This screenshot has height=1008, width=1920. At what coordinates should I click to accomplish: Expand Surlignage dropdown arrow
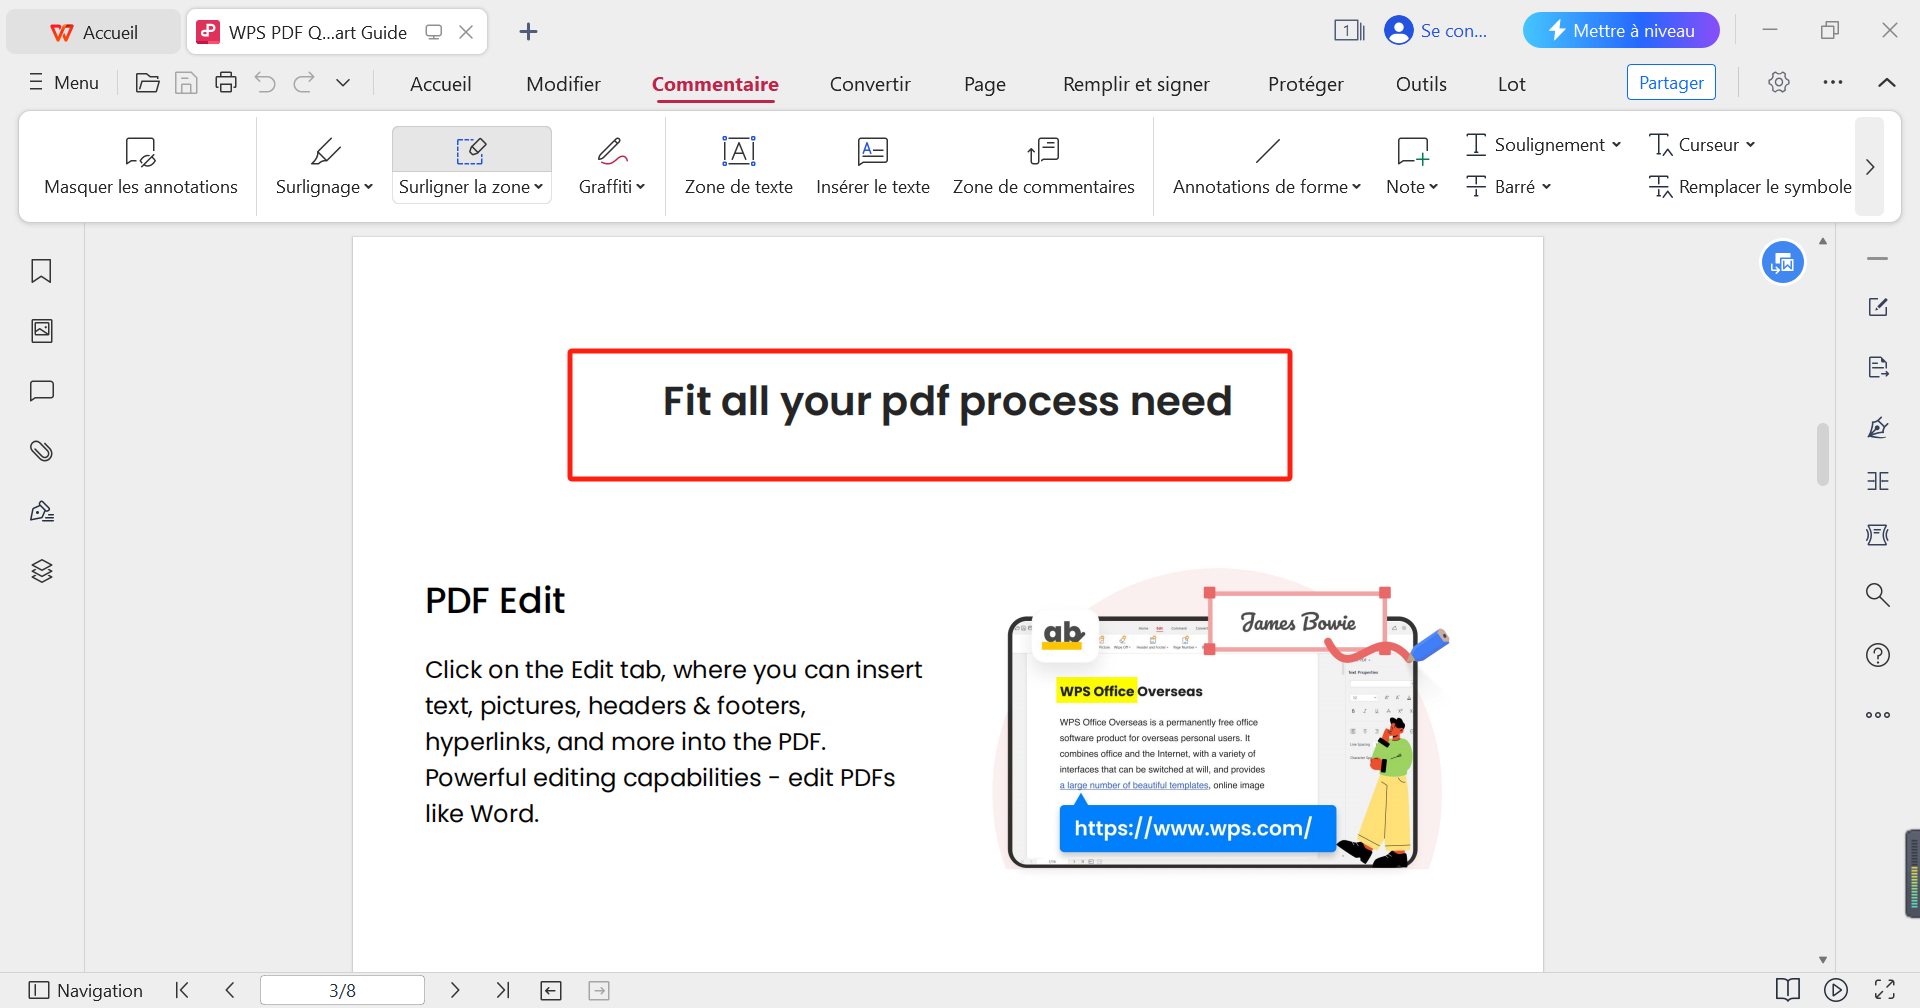pos(369,187)
